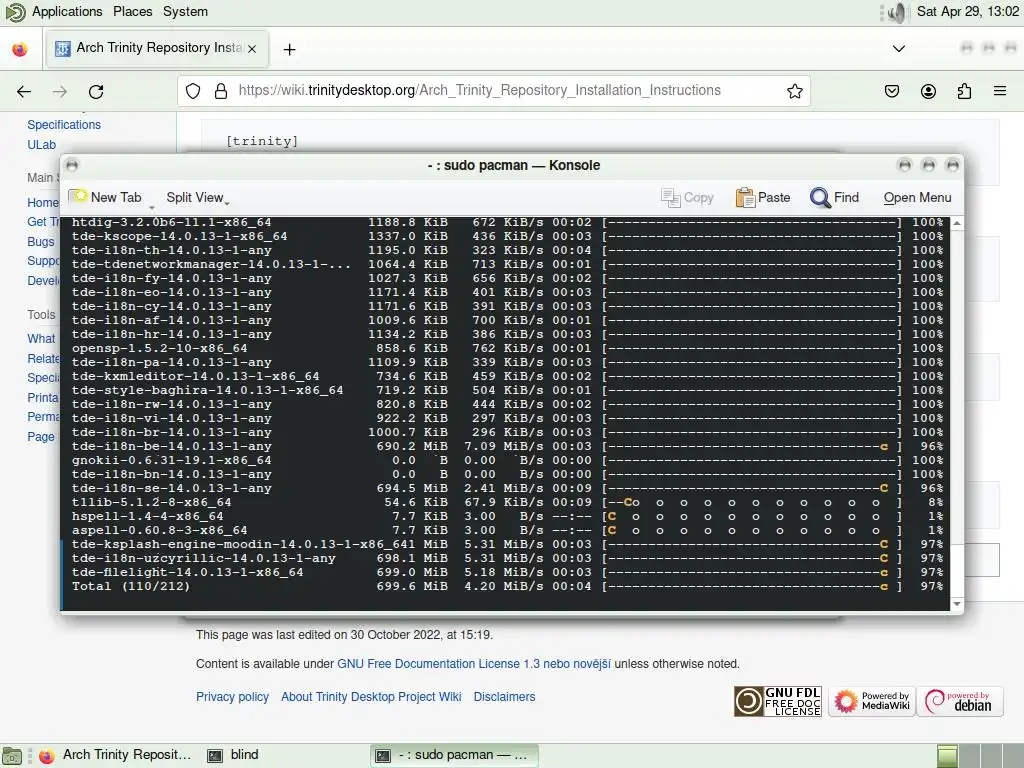The height and width of the screenshot is (768, 1024).
Task: Click the gnokii-0.6.31-19.1-x86_64 line
Action: (507, 460)
